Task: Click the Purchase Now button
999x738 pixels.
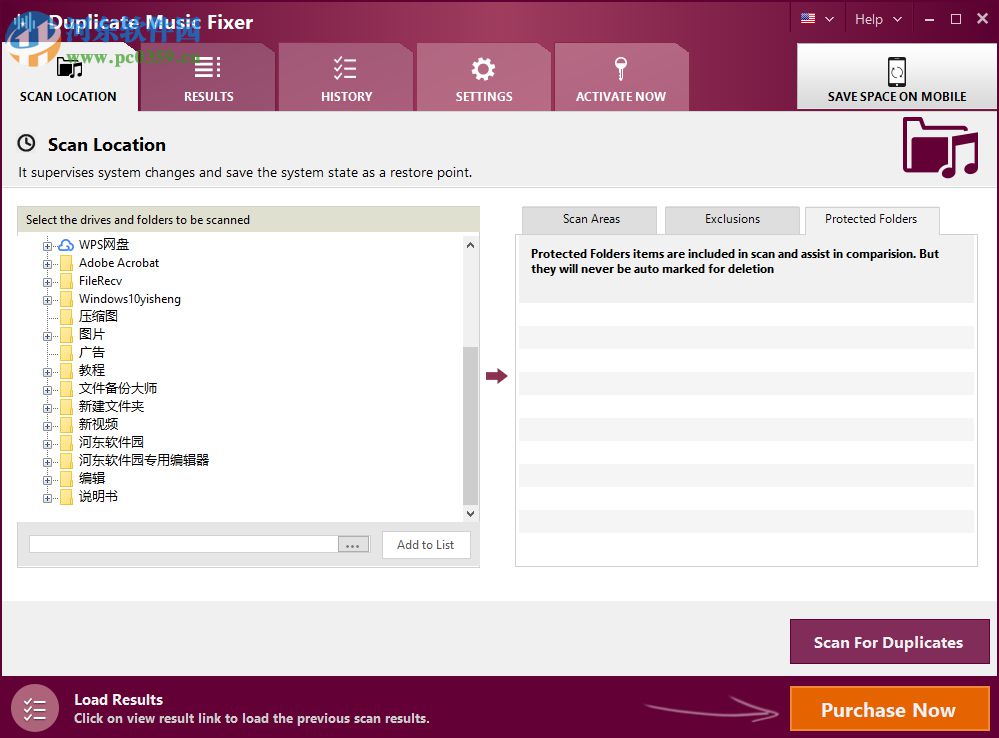Action: click(889, 709)
